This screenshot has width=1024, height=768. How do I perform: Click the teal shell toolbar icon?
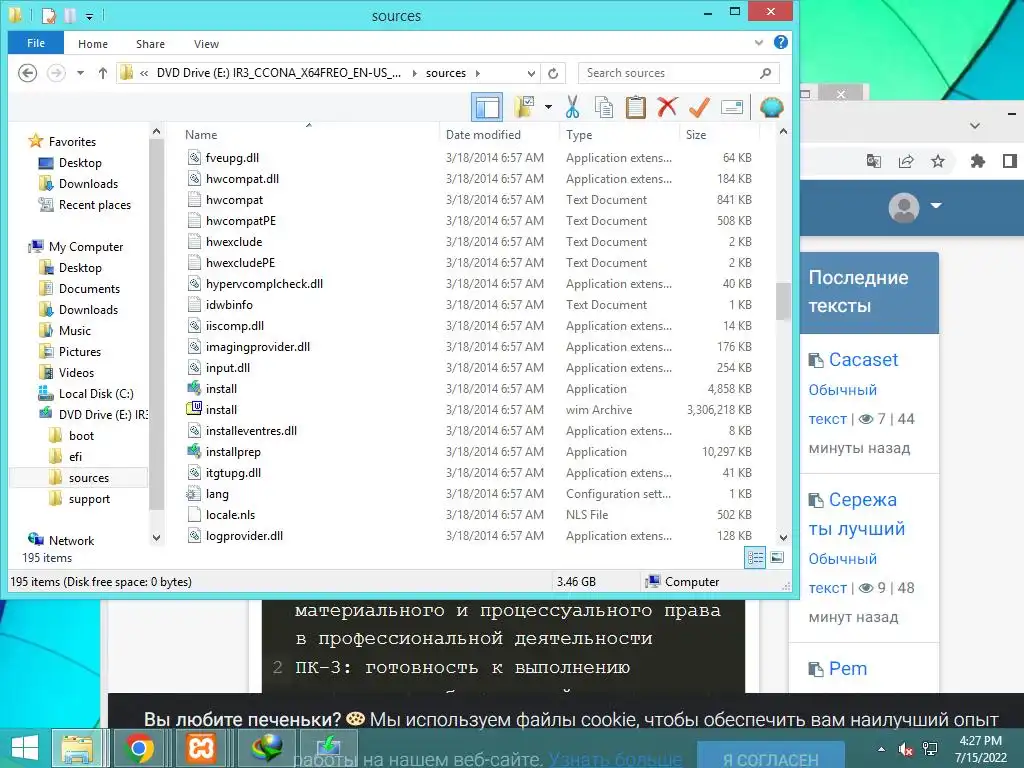[x=771, y=107]
